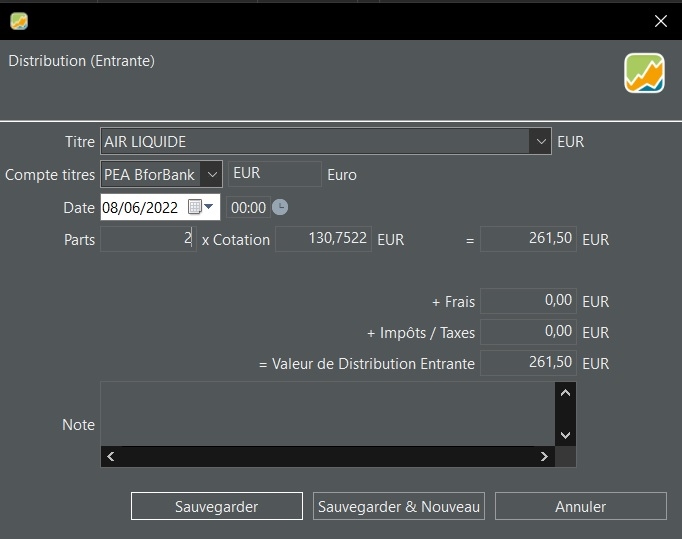The height and width of the screenshot is (539, 682).
Task: Click the Parts quantity field
Action: [x=147, y=239]
